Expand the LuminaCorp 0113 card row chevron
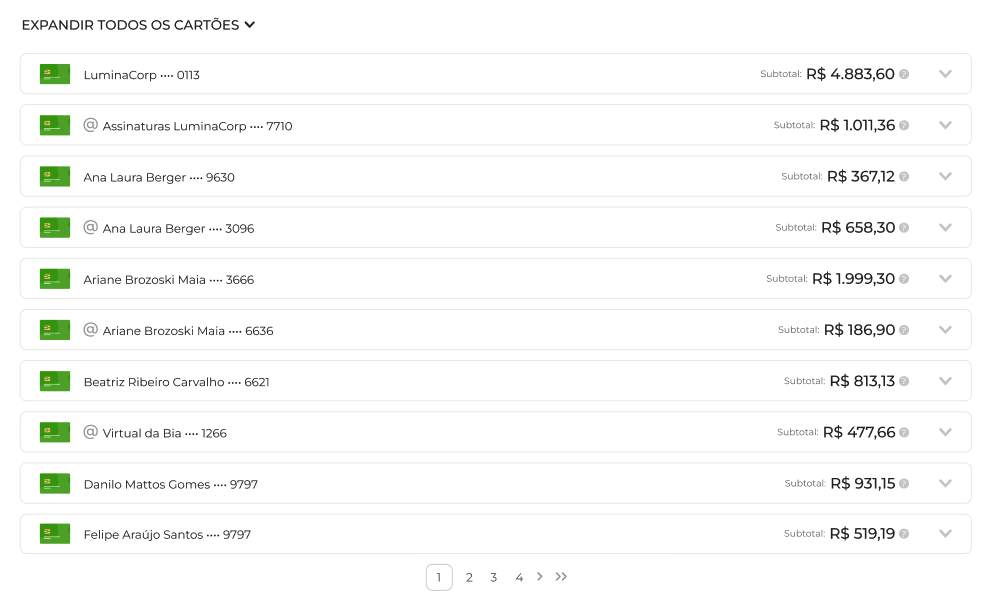Viewport: 988px width, 604px height. click(945, 74)
